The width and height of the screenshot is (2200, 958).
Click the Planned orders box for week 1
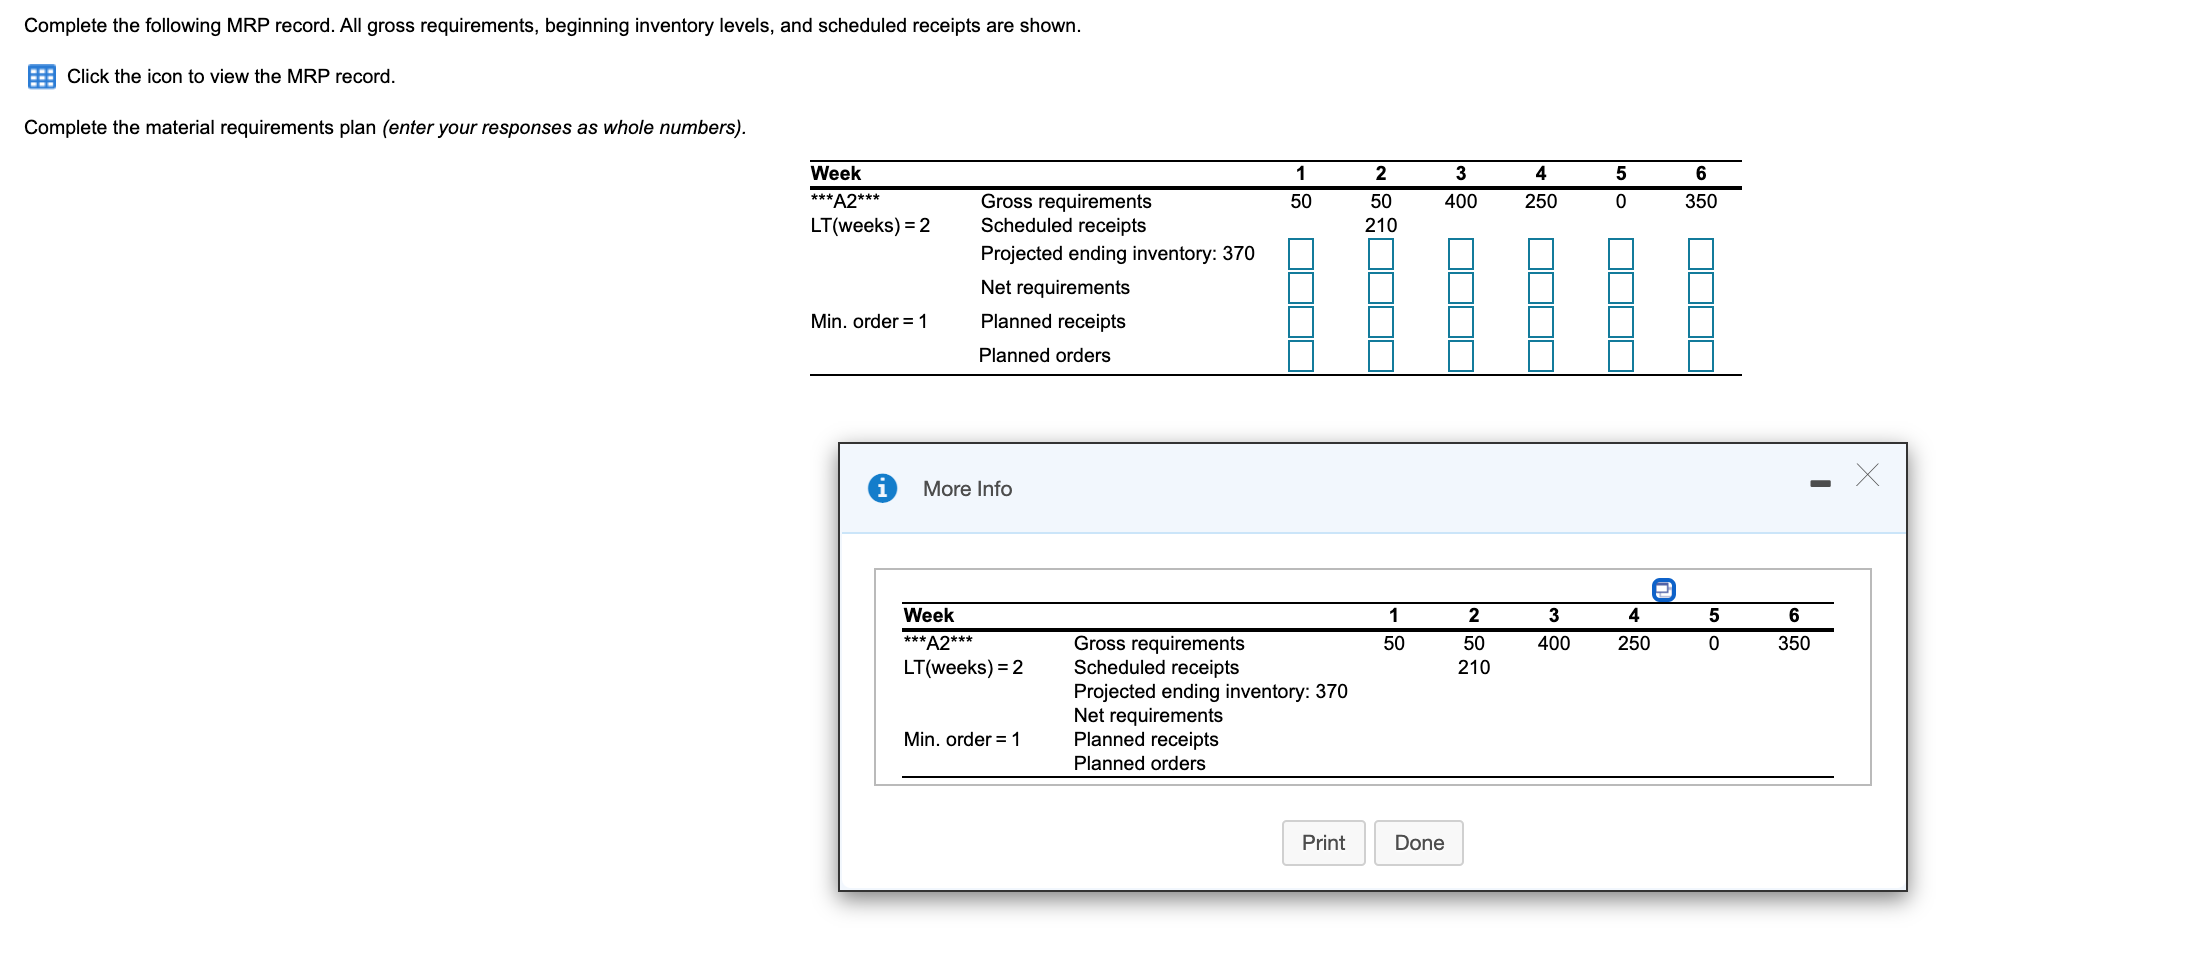click(x=1301, y=356)
